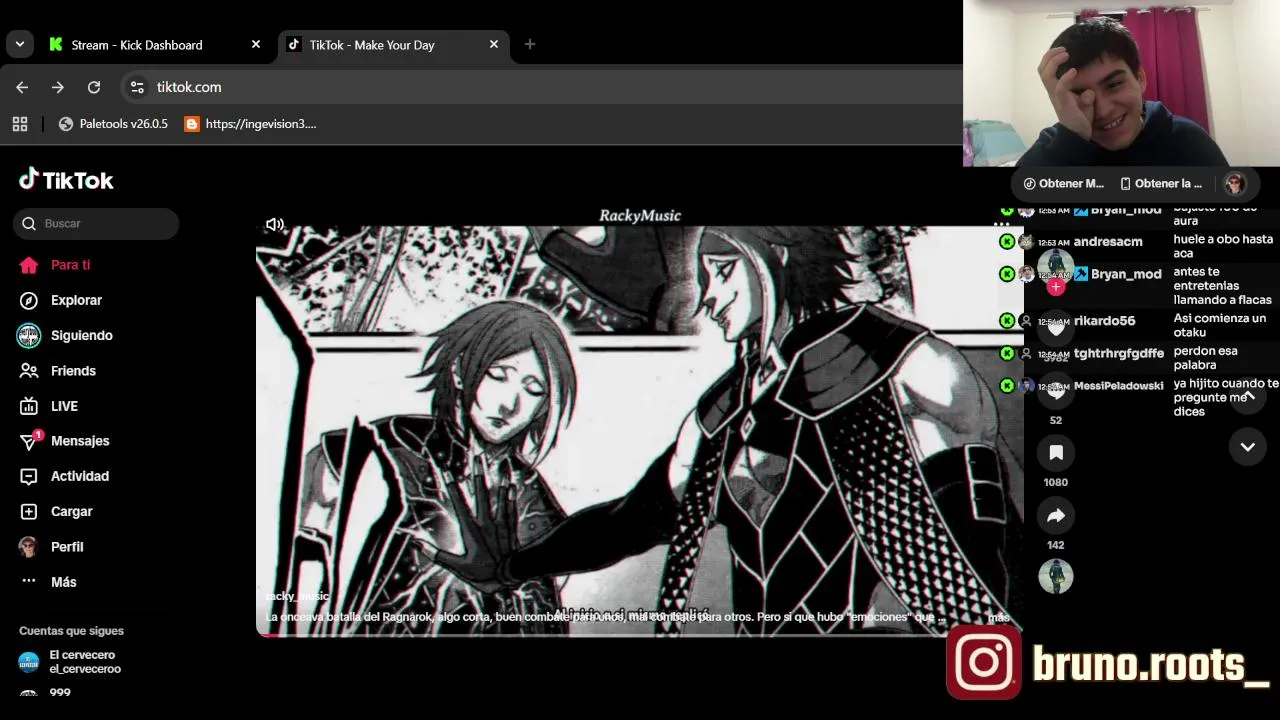Open the video three-dots options menu
Image resolution: width=1280 pixels, height=720 pixels.
coord(1001,224)
